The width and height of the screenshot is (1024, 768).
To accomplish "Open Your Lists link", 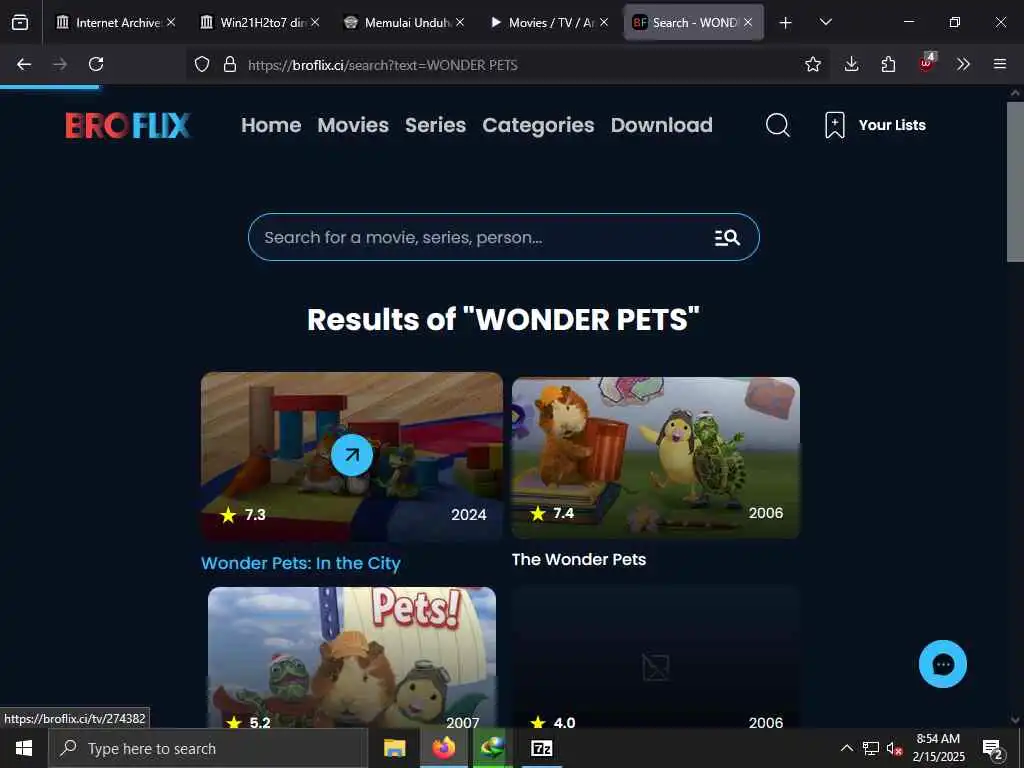I will (892, 125).
